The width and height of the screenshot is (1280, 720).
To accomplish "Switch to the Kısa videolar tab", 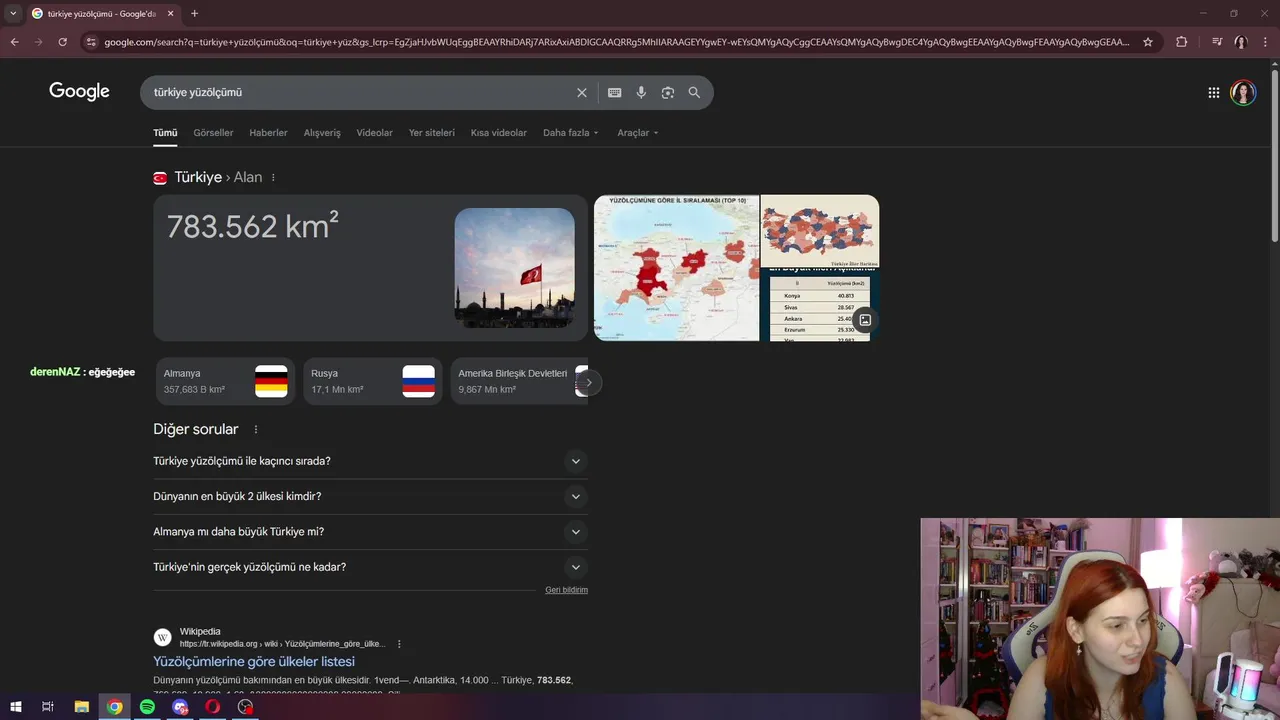I will click(x=498, y=132).
